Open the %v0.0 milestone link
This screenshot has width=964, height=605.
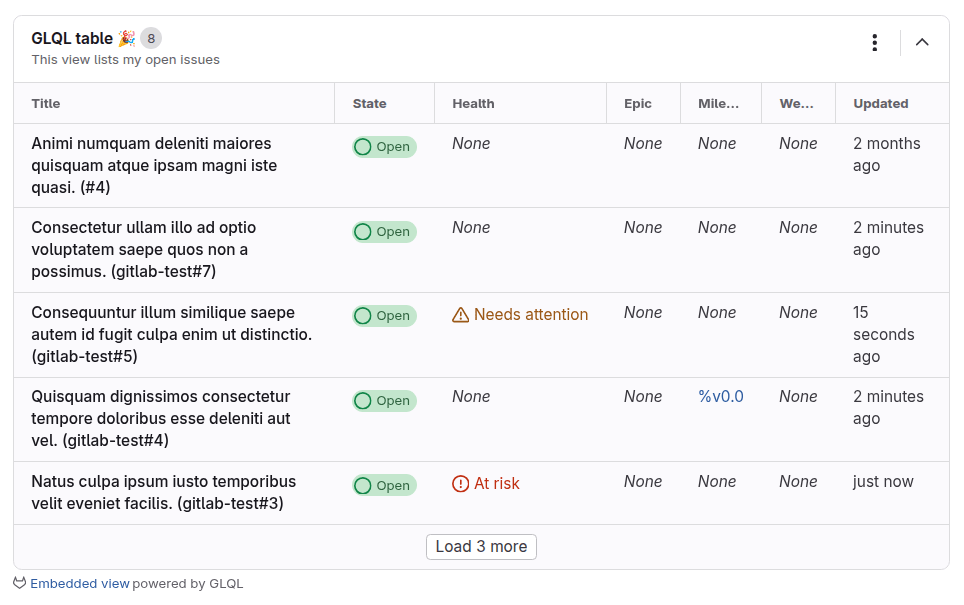click(x=721, y=396)
